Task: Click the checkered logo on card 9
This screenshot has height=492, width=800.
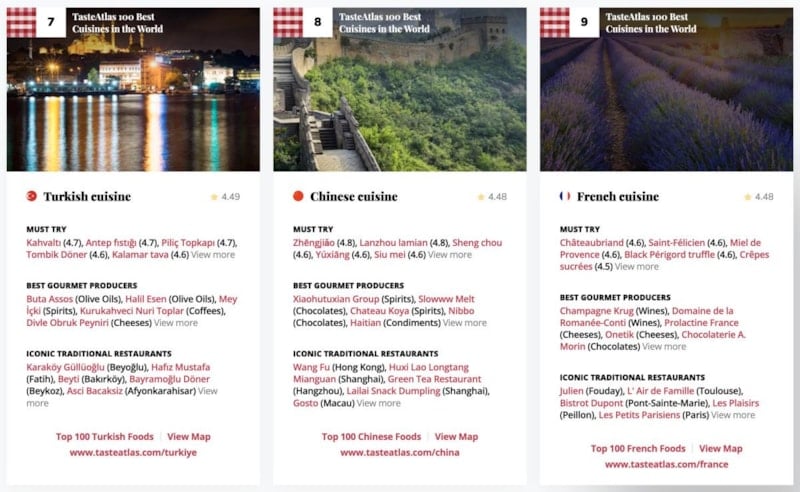Action: point(555,22)
